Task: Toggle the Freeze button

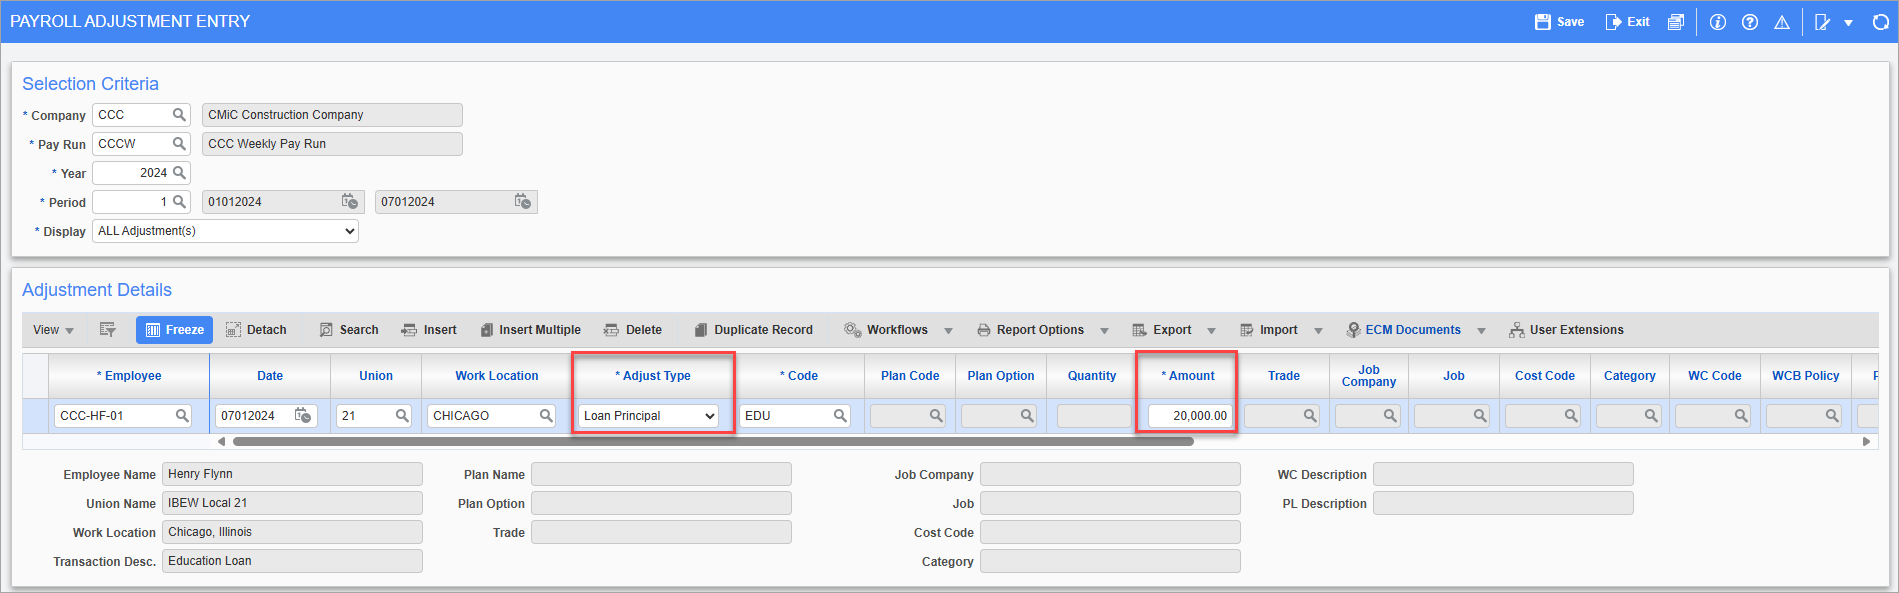Action: click(x=174, y=330)
